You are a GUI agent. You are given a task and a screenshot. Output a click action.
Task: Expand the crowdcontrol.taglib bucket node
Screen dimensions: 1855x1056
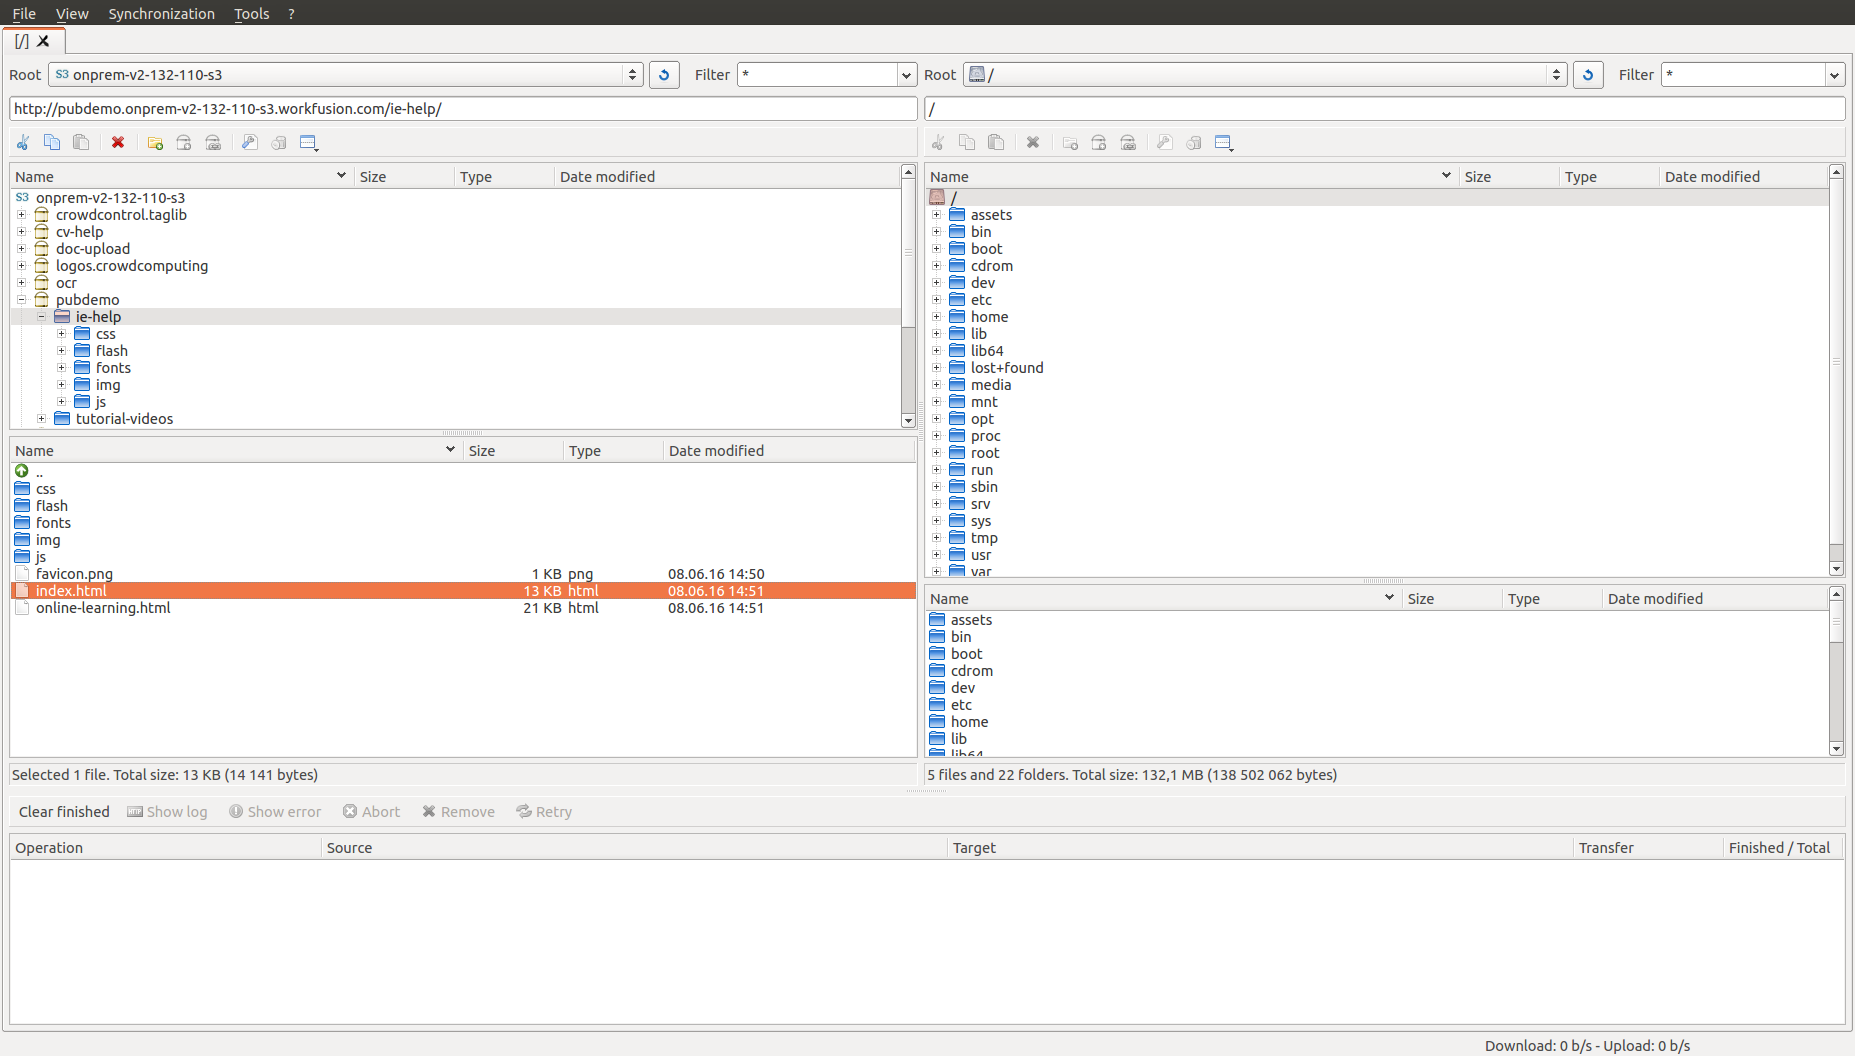pos(21,215)
